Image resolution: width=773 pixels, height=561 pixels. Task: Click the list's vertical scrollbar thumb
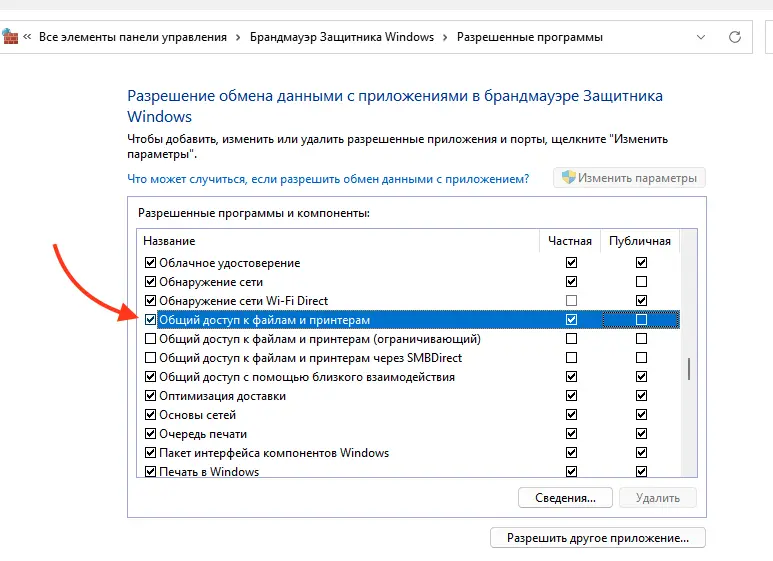pyautogui.click(x=689, y=369)
